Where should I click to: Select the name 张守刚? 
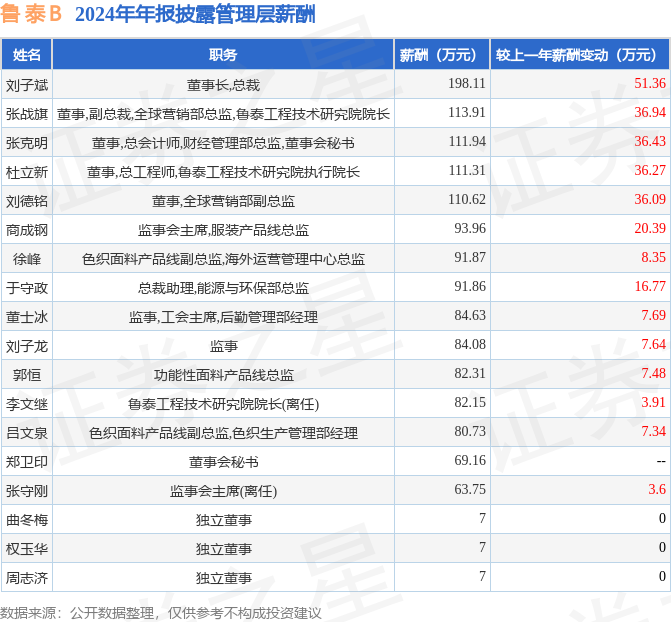coord(27,491)
